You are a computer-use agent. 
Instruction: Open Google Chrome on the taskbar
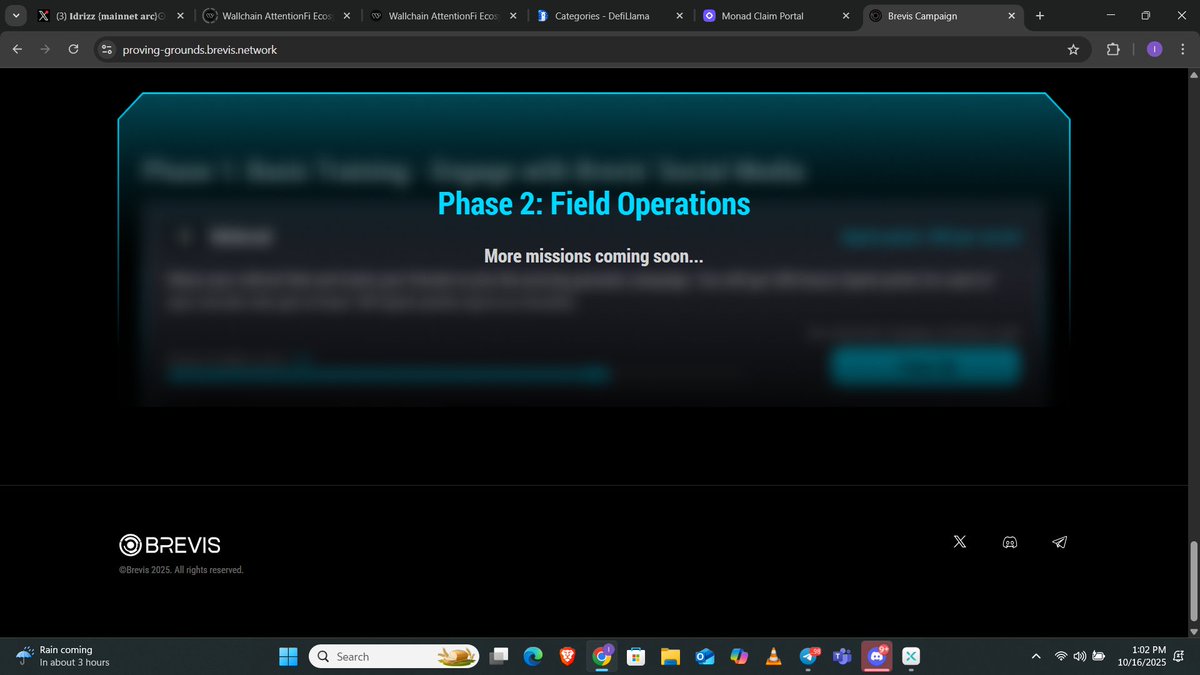pos(601,656)
